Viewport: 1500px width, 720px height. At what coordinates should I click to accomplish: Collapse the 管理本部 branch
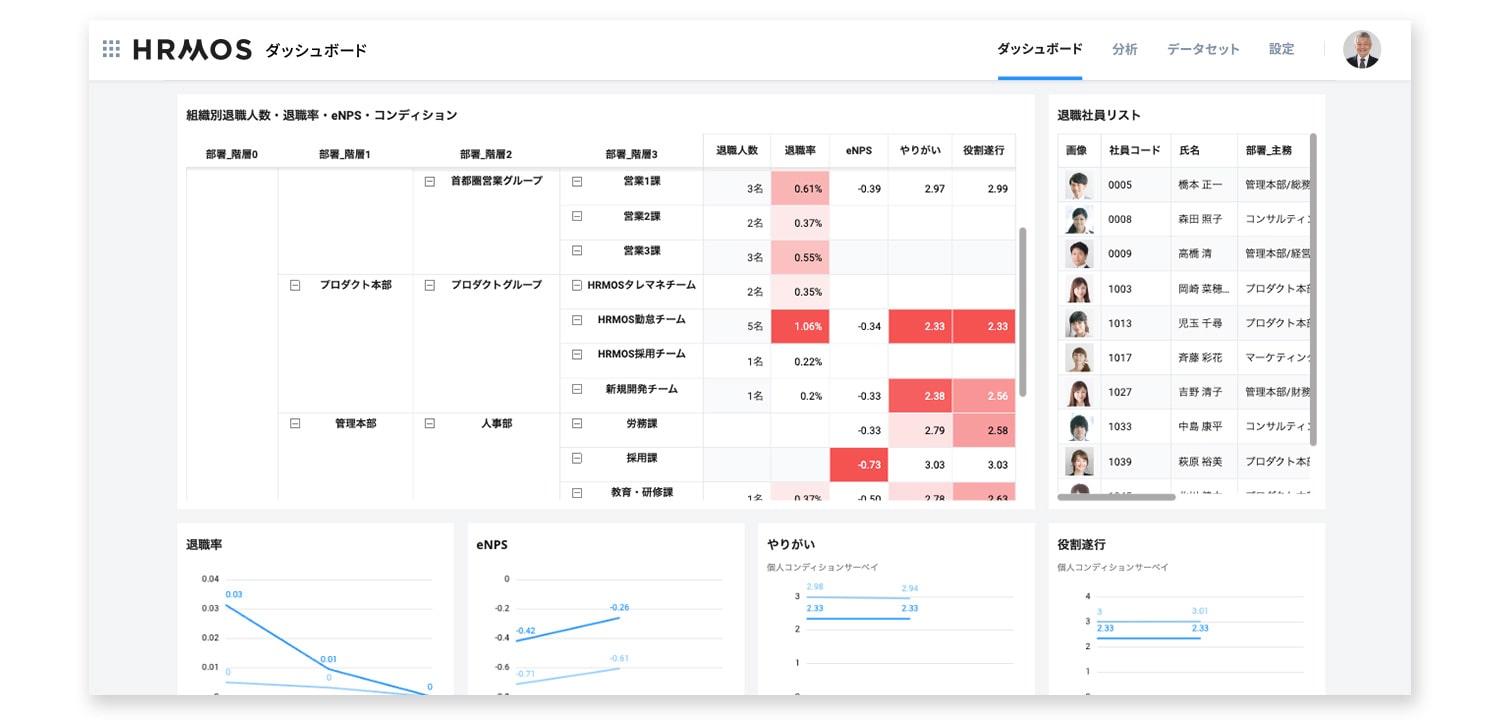tap(294, 423)
